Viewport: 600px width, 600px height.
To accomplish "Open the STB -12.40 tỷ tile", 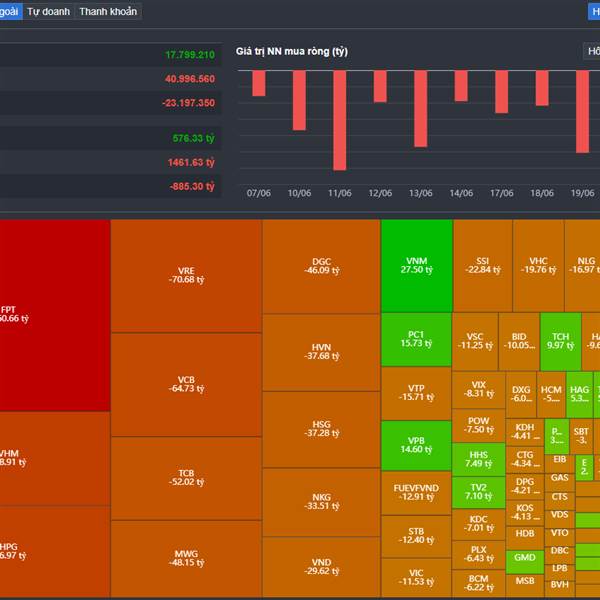I will 416,536.
